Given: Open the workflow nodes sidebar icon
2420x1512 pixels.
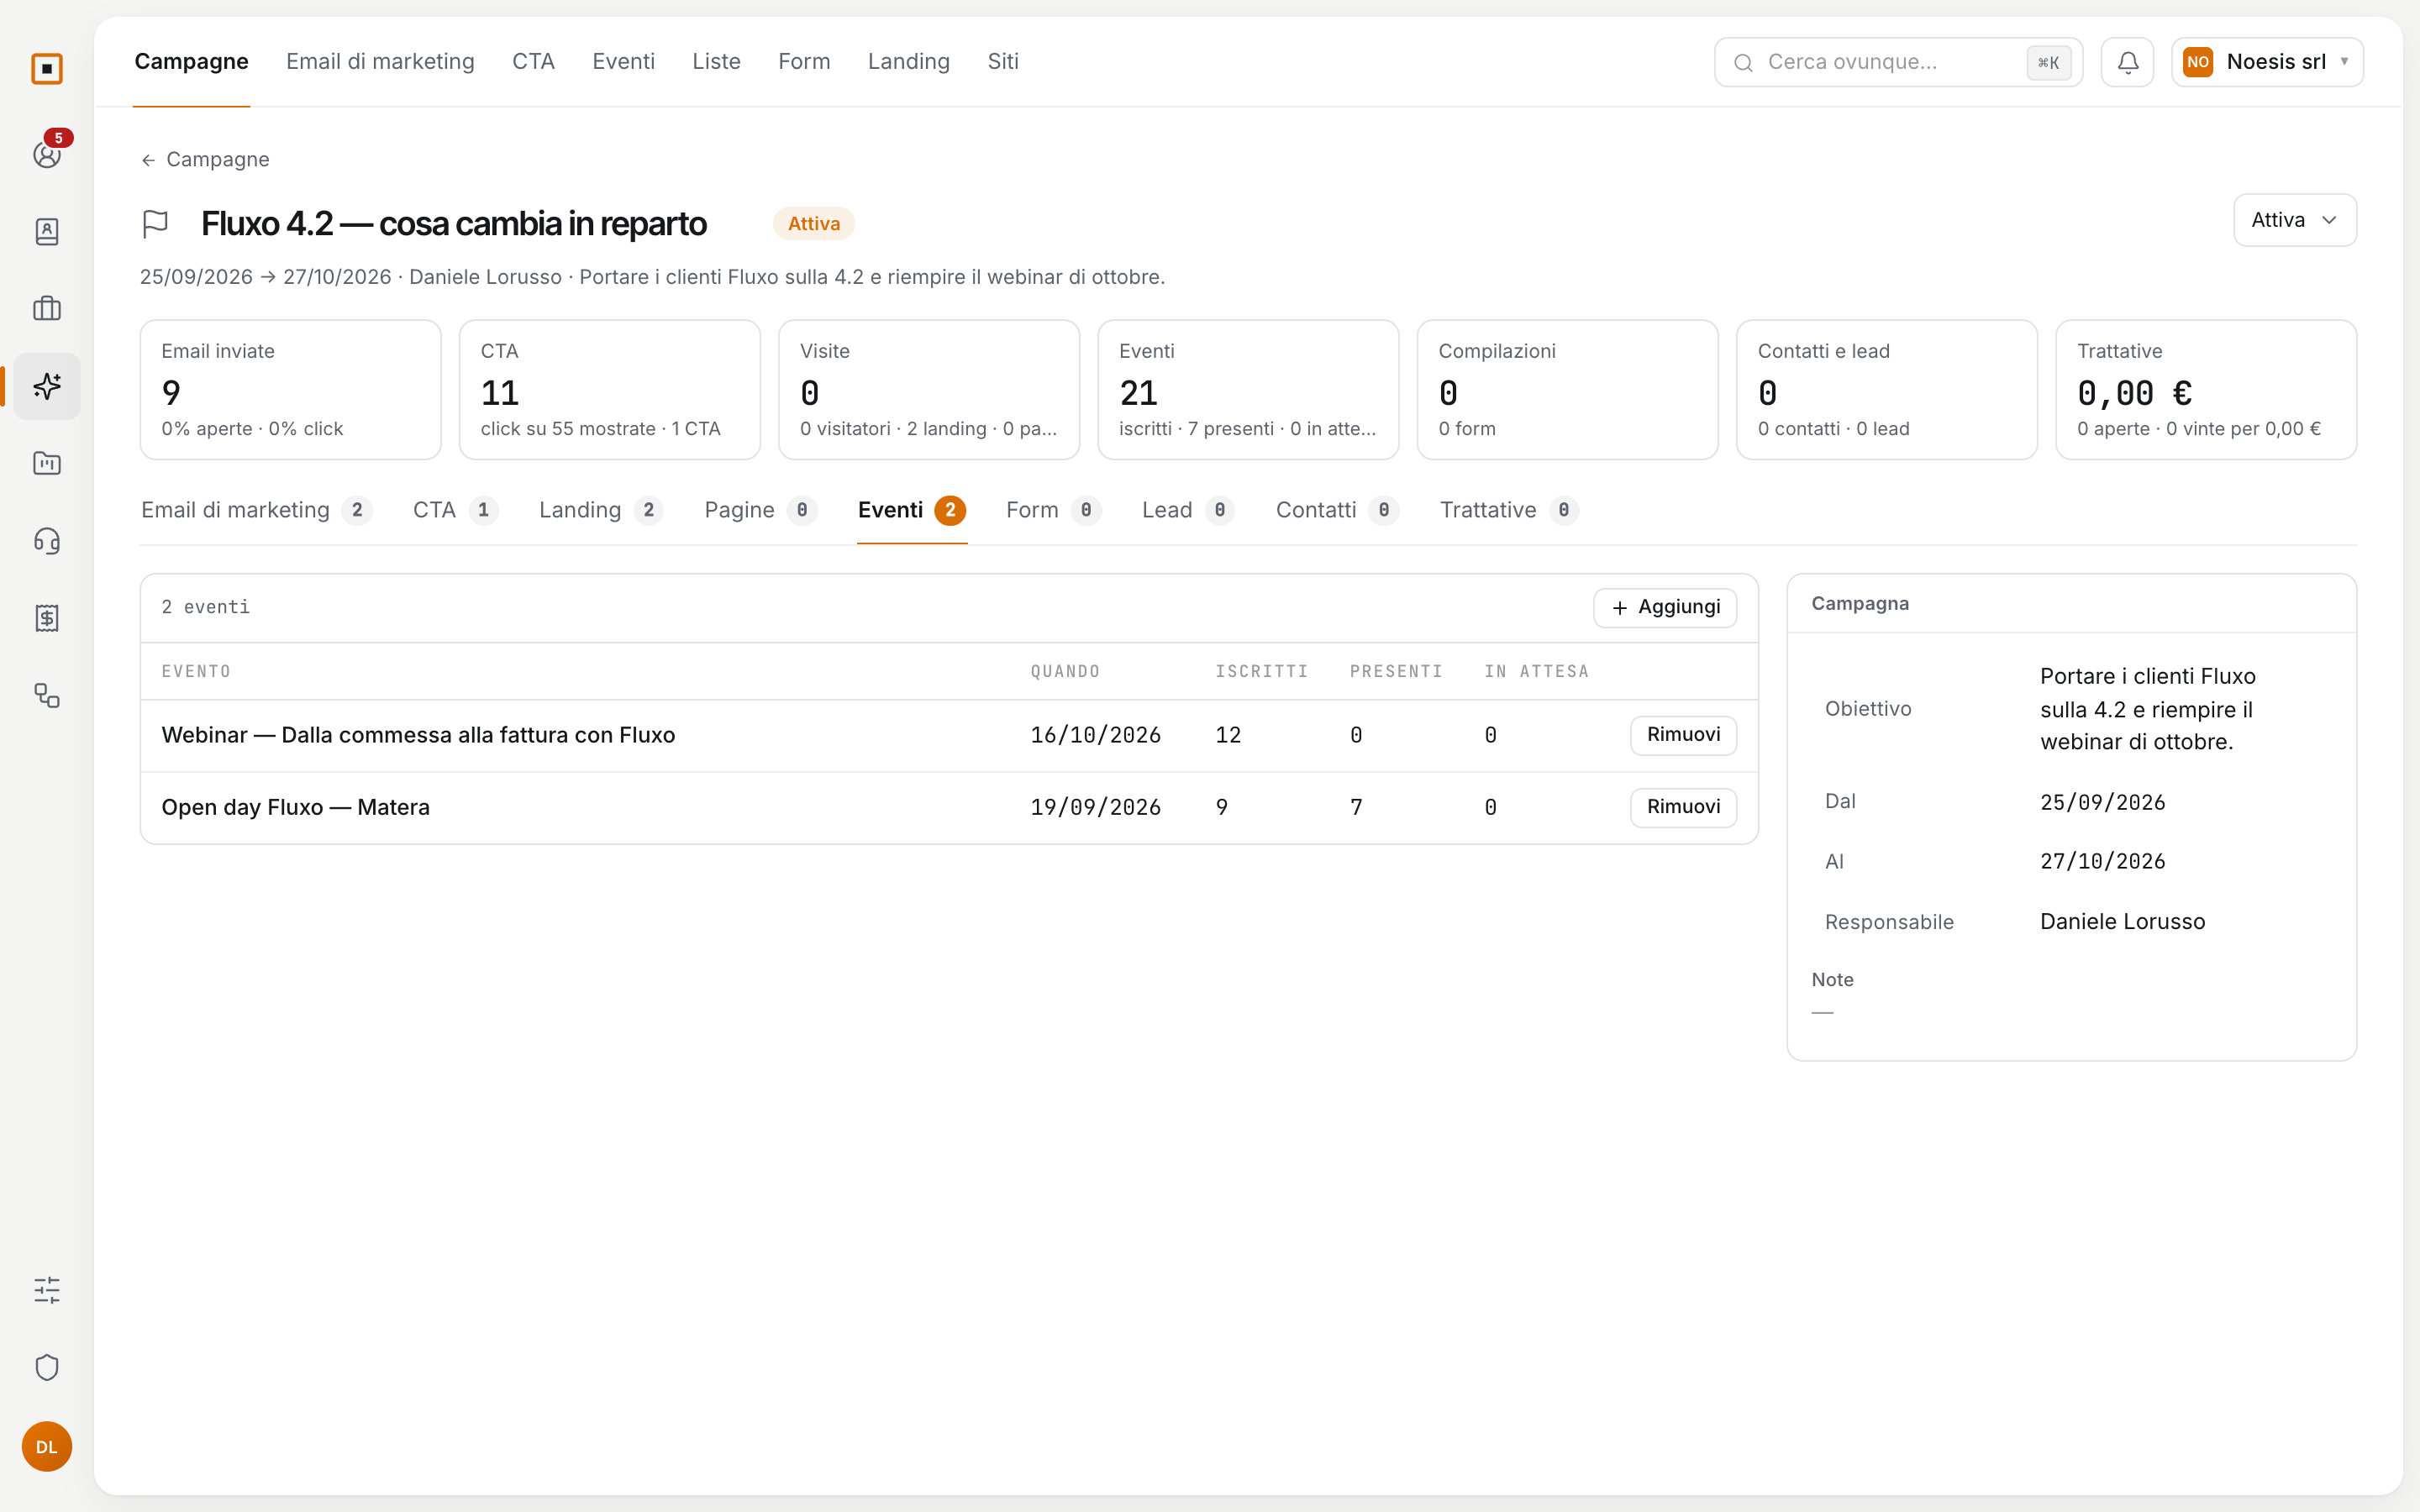Looking at the screenshot, I should [47, 696].
